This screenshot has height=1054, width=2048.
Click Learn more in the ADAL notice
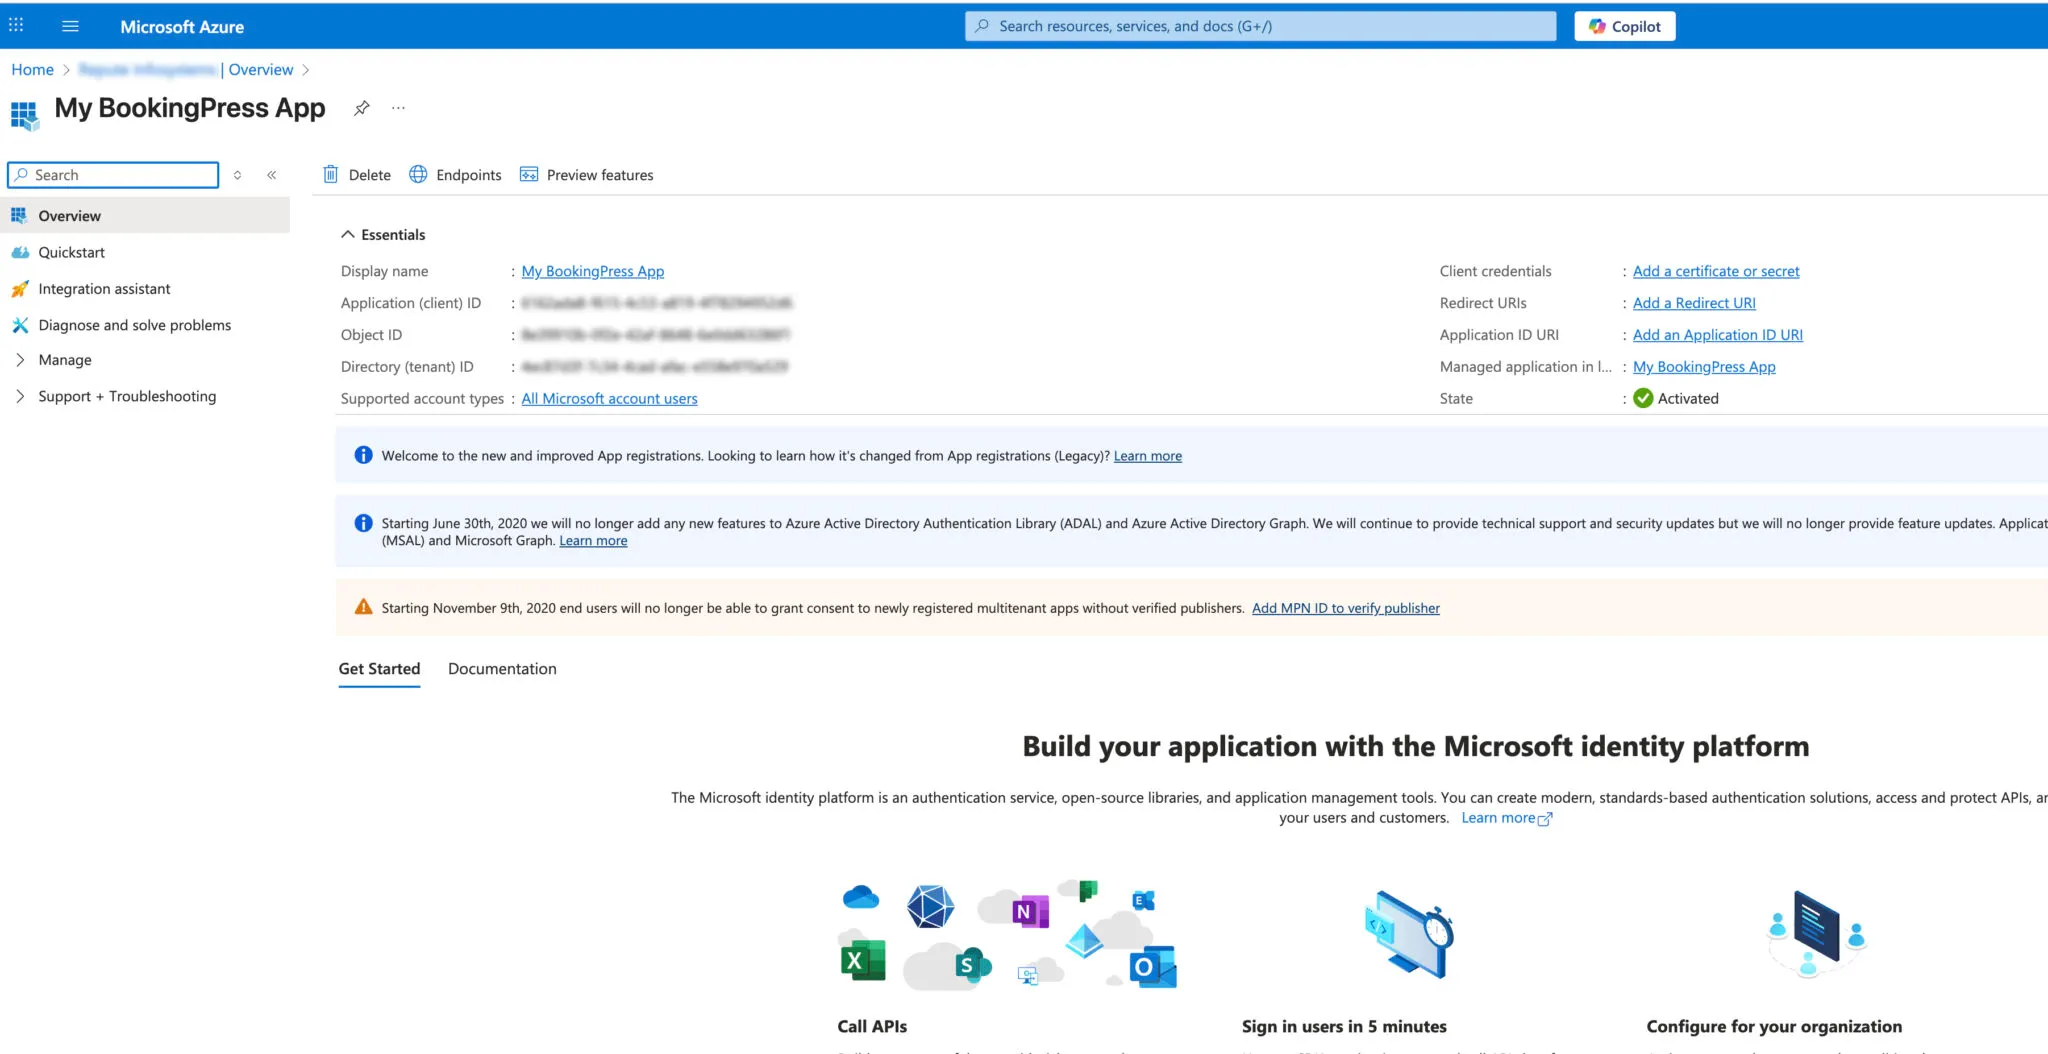pyautogui.click(x=593, y=541)
